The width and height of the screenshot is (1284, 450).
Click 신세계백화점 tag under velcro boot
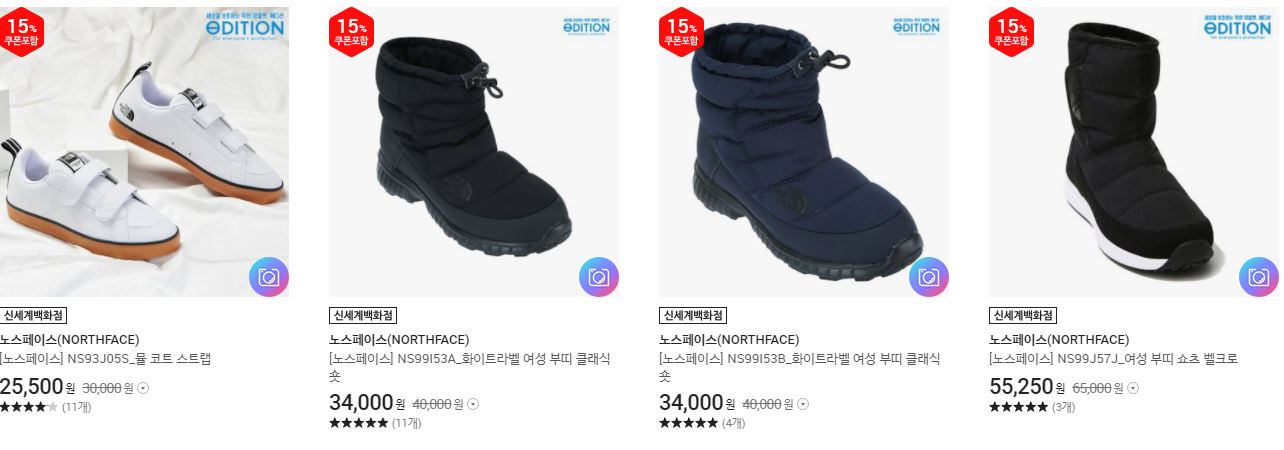tap(1022, 315)
